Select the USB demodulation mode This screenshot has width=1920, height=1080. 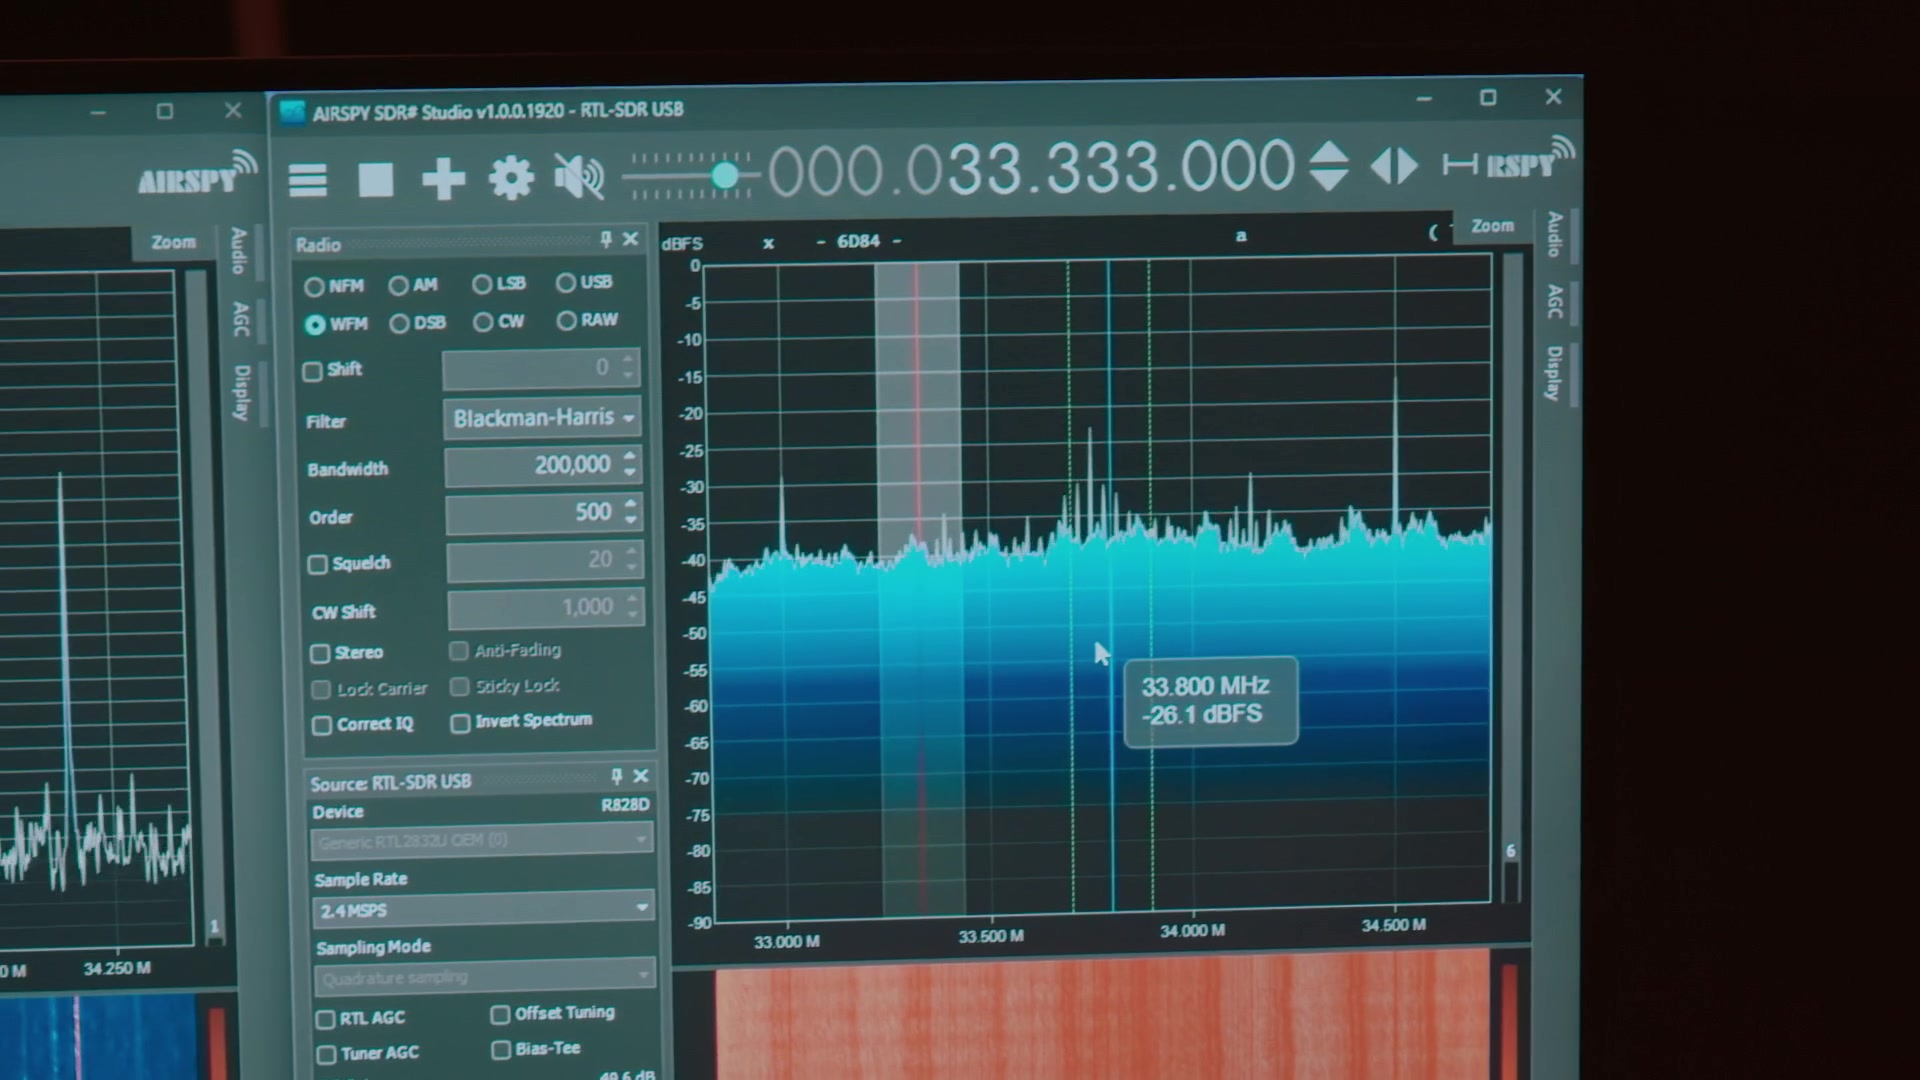click(585, 282)
